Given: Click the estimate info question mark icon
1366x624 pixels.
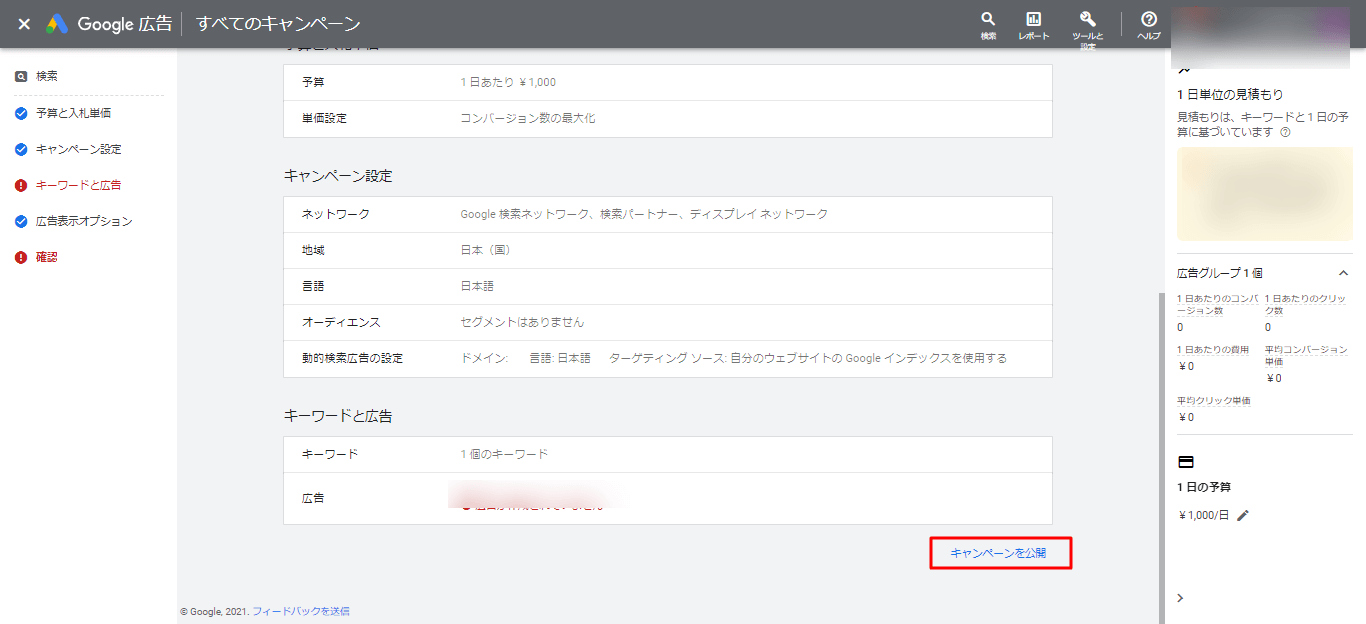Looking at the screenshot, I should (x=1285, y=132).
